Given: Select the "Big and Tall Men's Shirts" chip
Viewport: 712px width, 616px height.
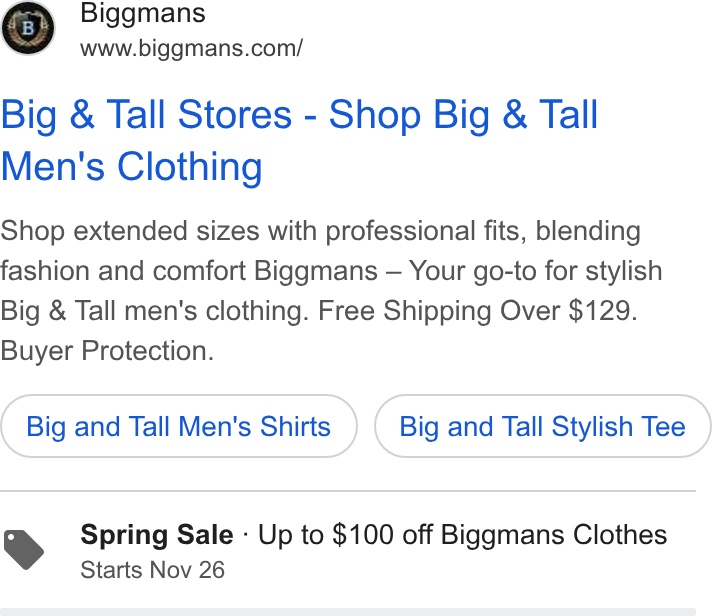Looking at the screenshot, I should coord(179,426).
